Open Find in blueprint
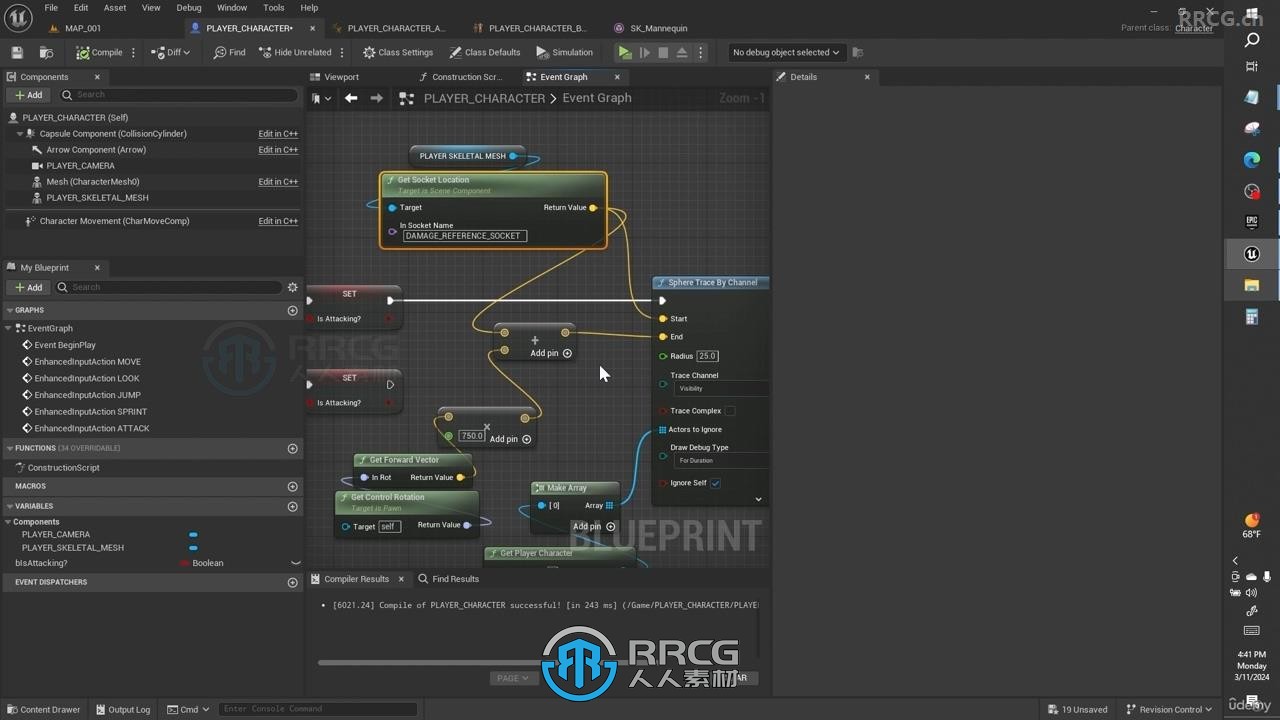The height and width of the screenshot is (720, 1280). 229,52
